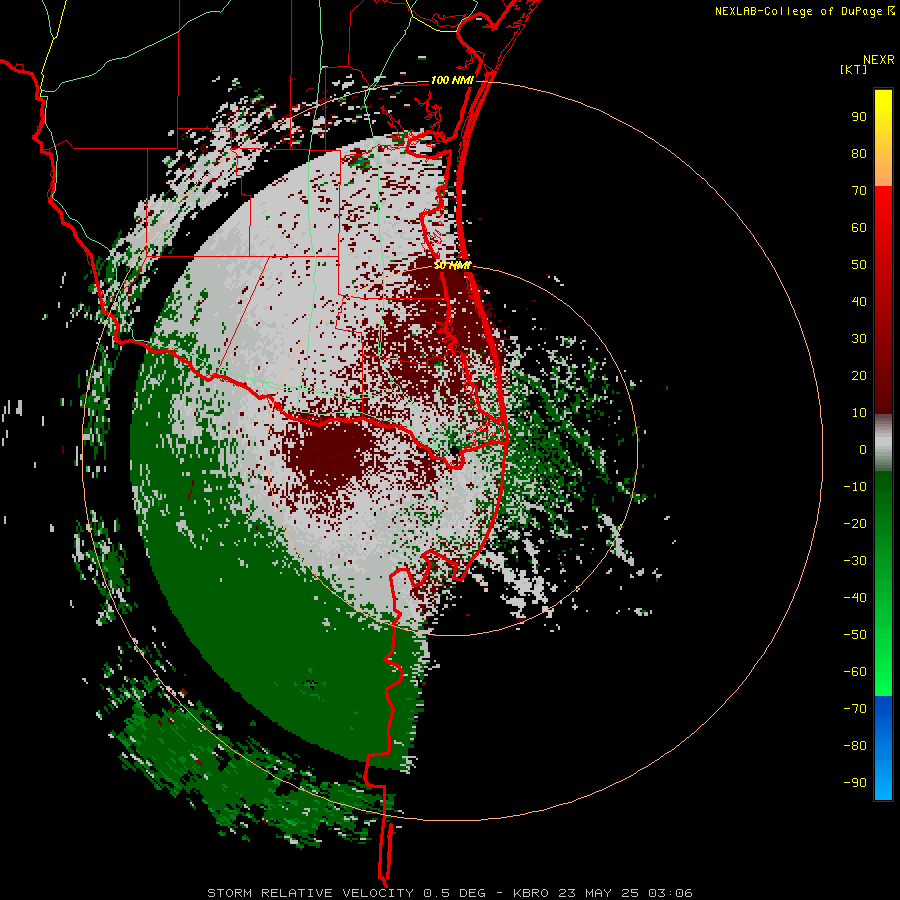Click the -40 value on the velocity scale
Image resolution: width=900 pixels, height=900 pixels.
point(855,598)
